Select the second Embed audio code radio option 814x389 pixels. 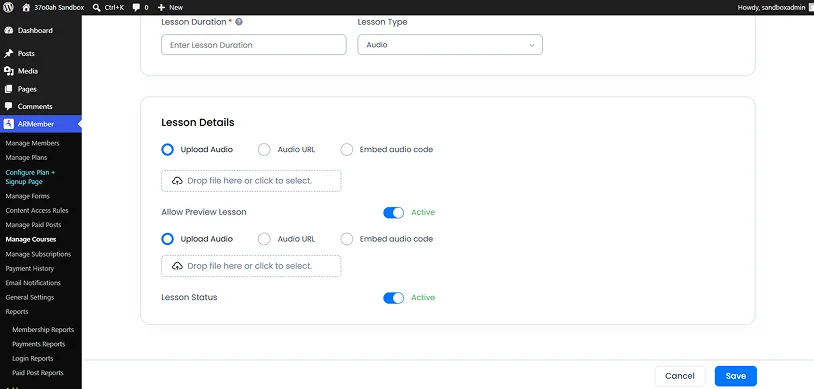(347, 239)
